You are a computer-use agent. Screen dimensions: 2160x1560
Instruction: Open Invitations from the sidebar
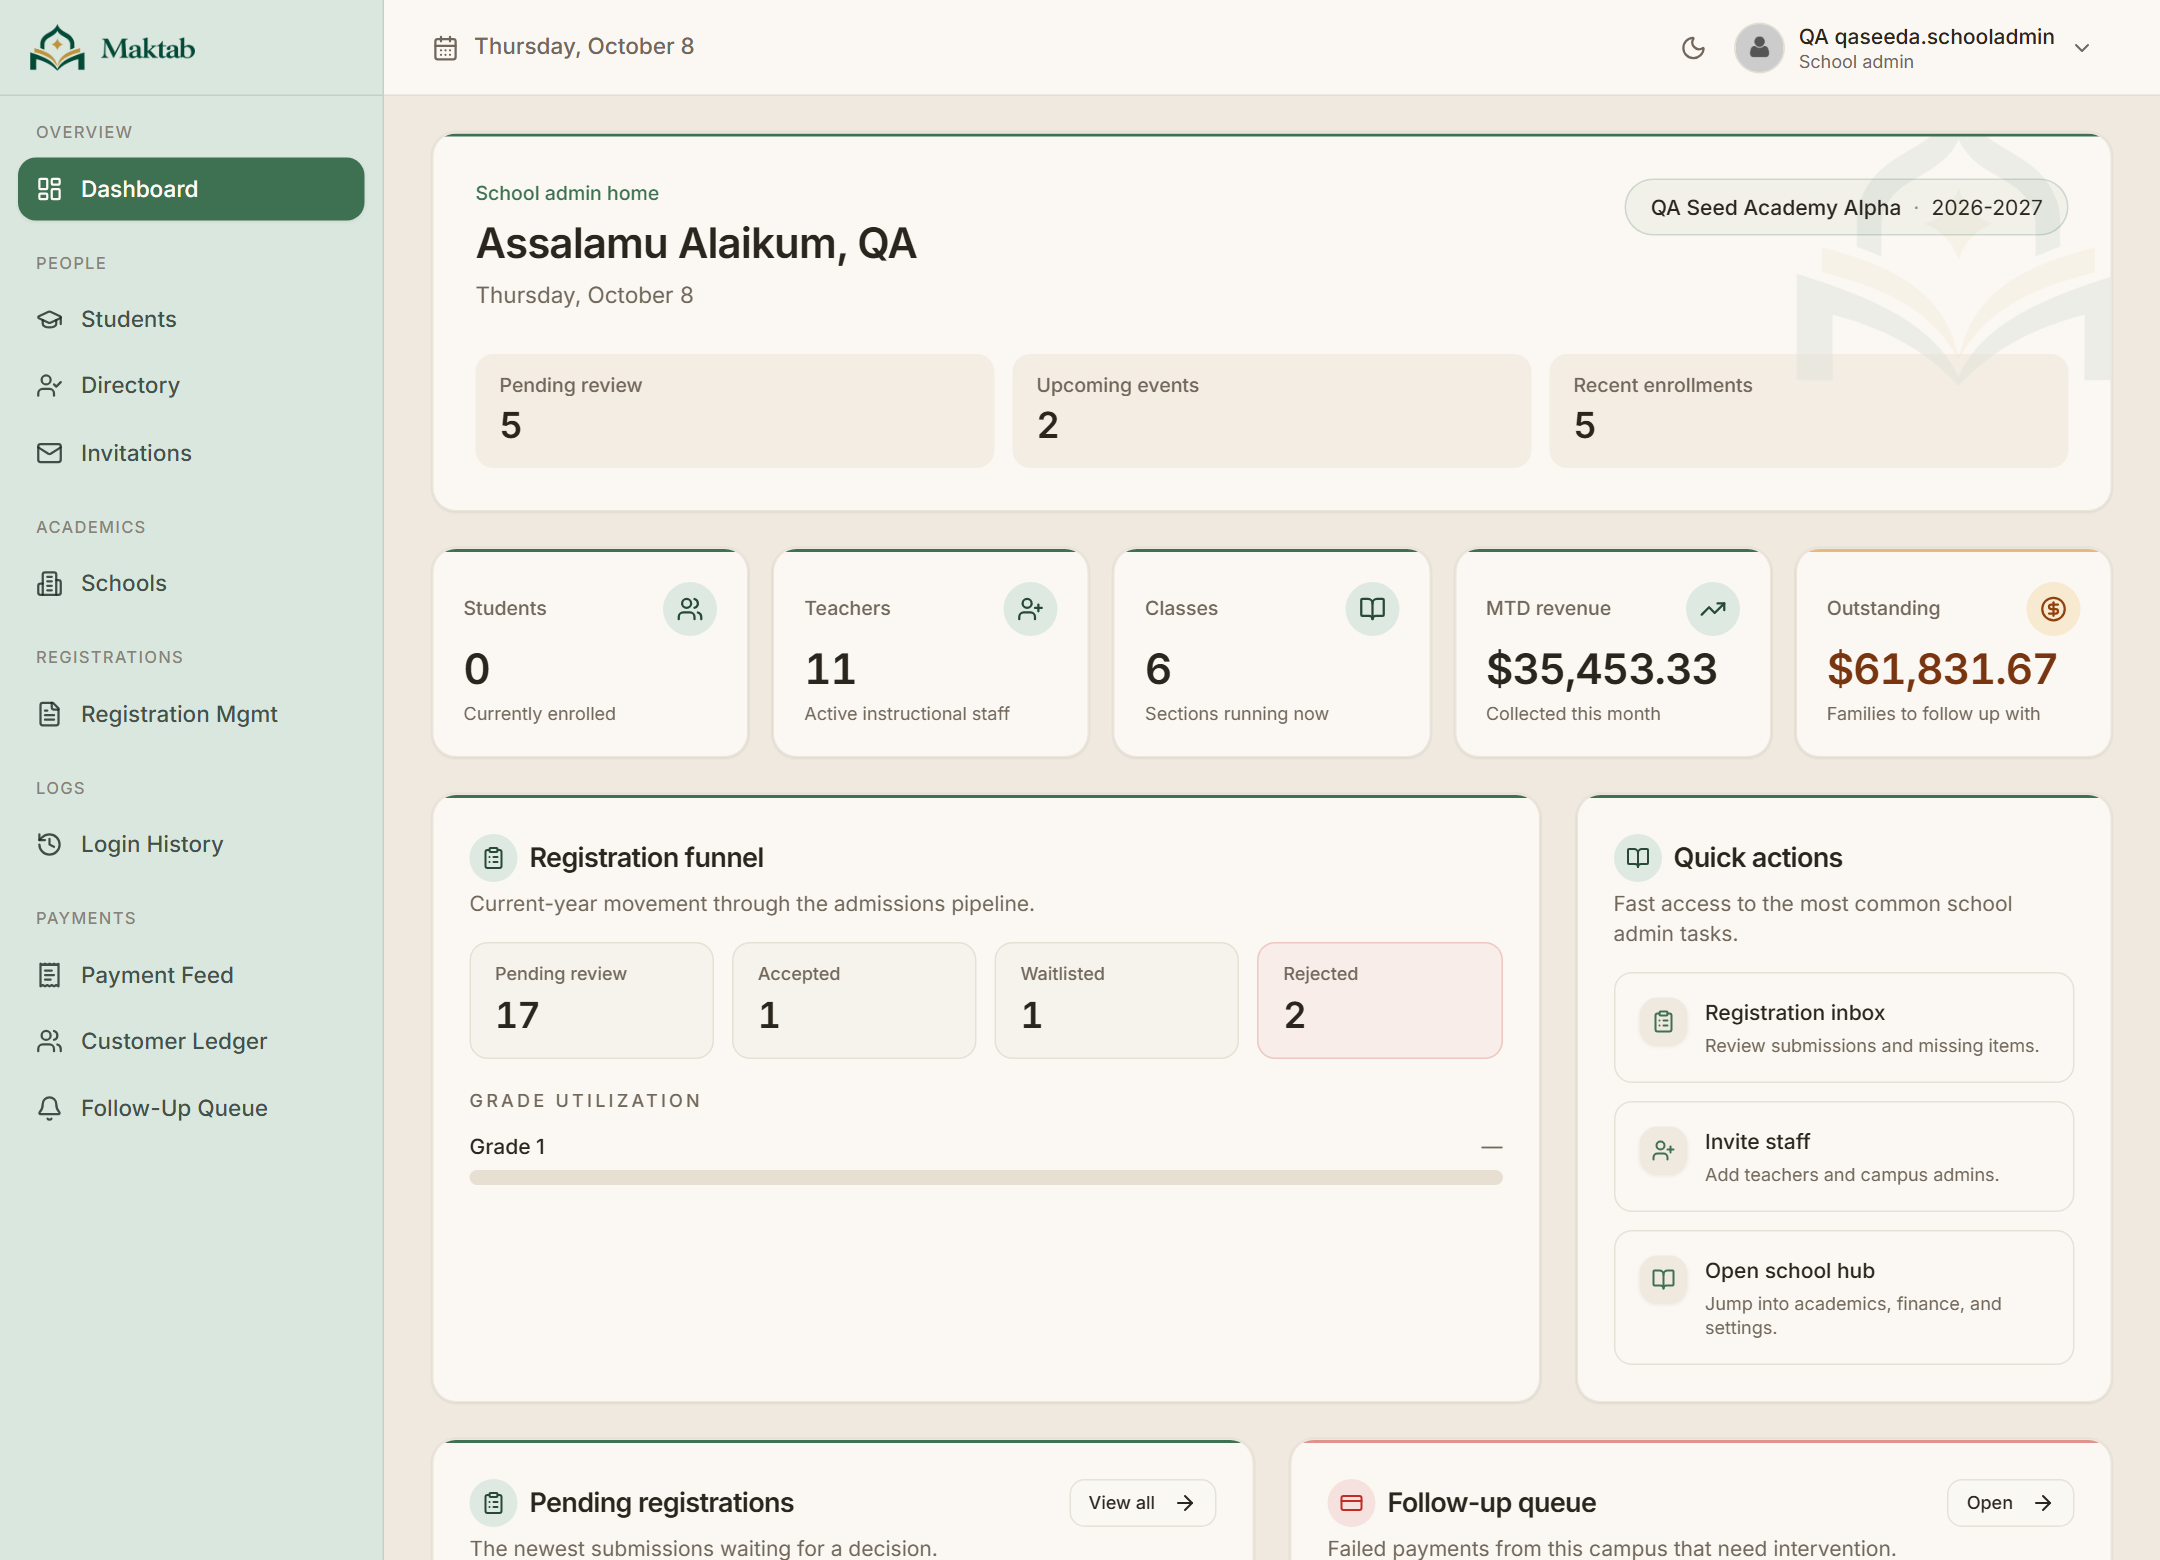[191, 453]
